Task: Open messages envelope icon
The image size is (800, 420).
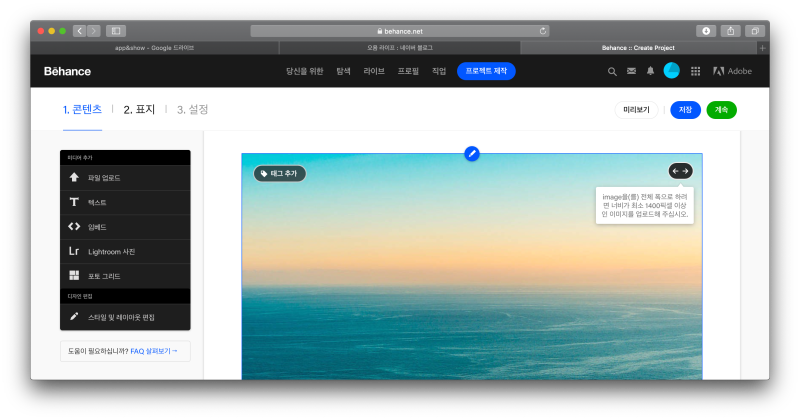Action: click(x=631, y=71)
